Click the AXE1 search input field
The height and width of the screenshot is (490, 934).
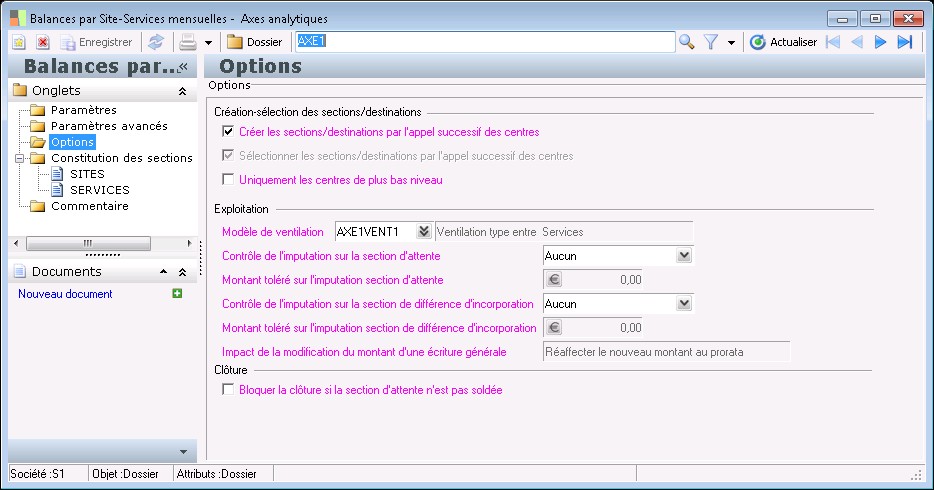tap(485, 42)
